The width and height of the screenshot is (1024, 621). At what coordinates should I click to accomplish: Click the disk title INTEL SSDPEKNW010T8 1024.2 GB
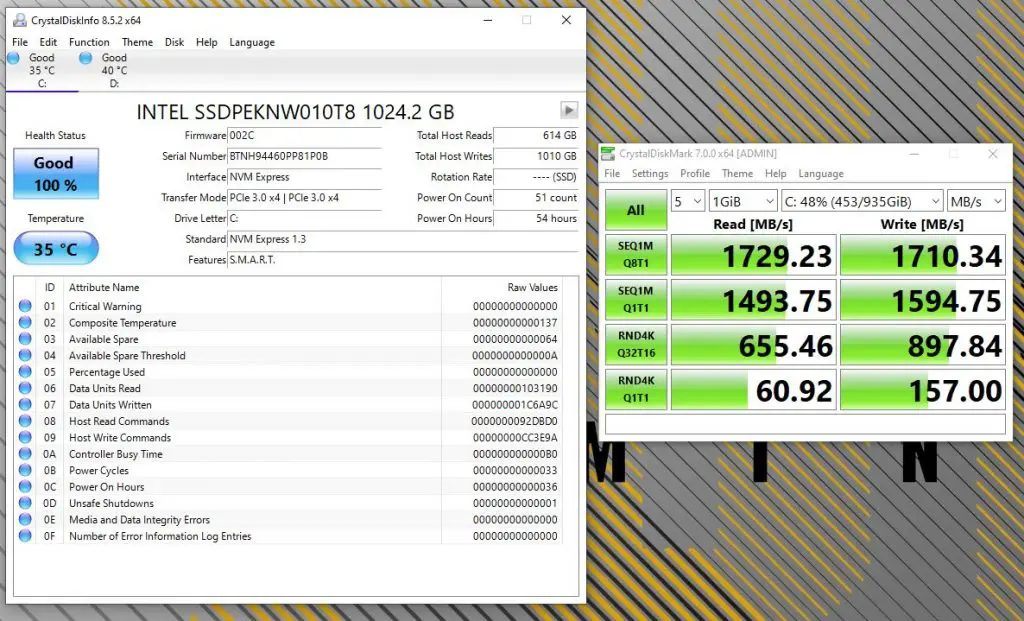(295, 112)
